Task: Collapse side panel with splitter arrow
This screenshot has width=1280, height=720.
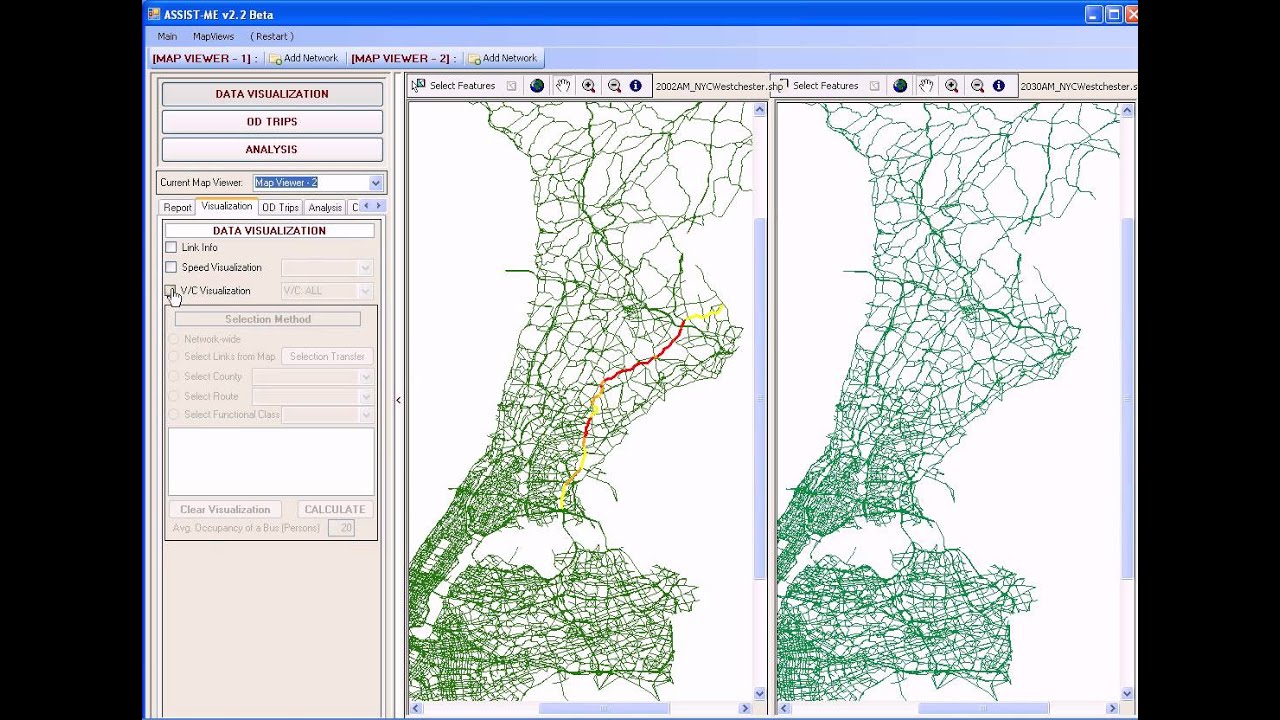Action: pos(398,400)
